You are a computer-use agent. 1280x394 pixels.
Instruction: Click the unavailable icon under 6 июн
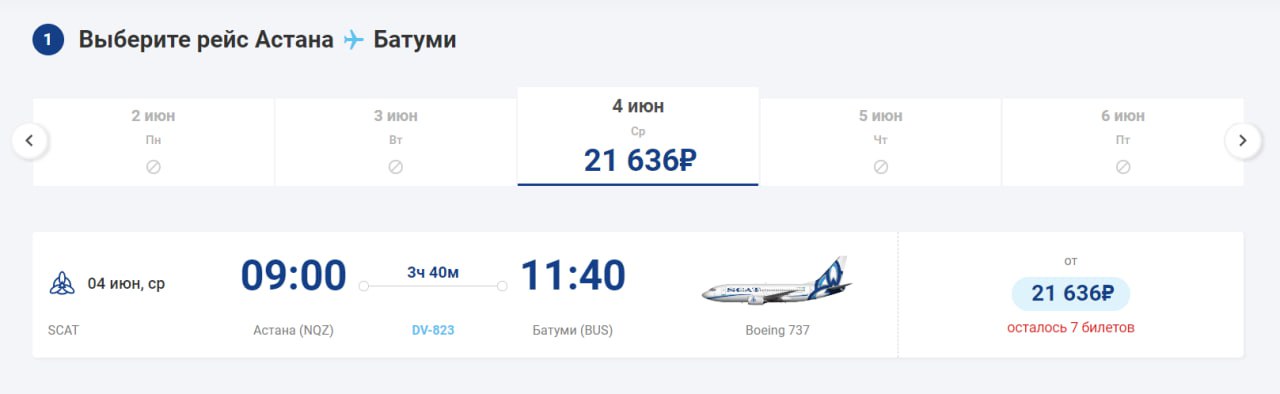pos(1122,167)
